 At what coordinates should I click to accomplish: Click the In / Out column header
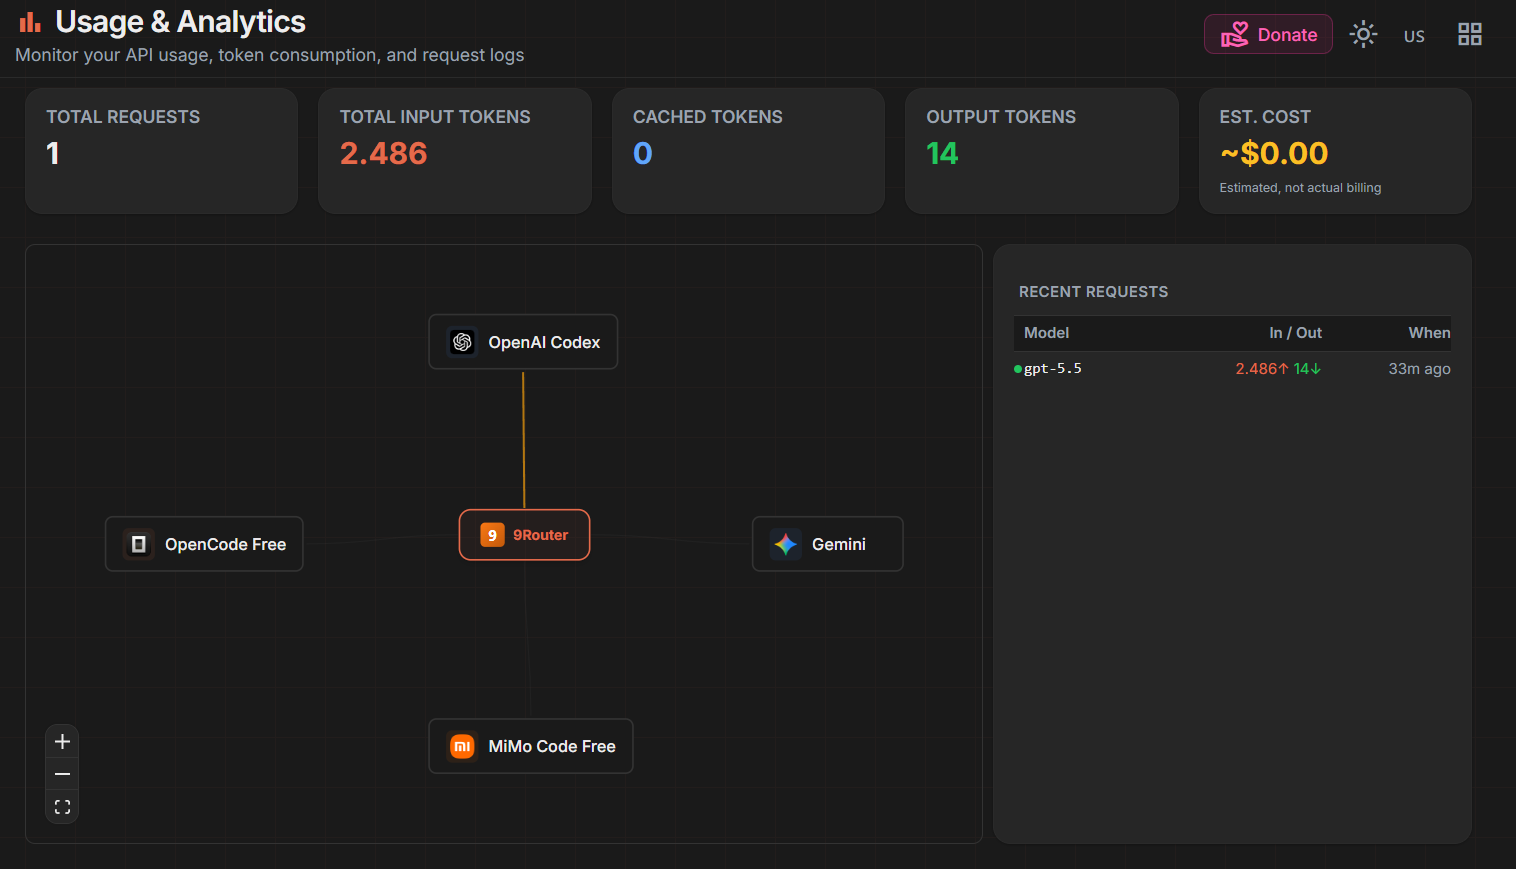tap(1295, 333)
